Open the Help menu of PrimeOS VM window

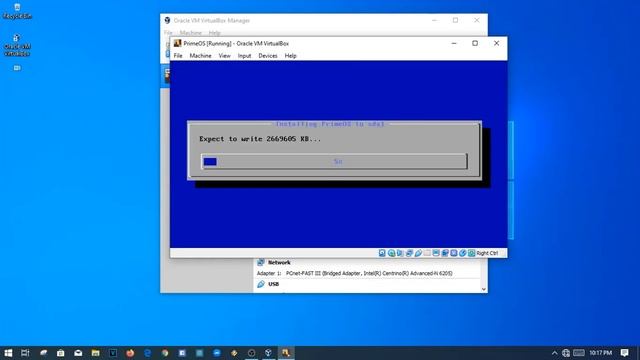[x=290, y=56]
